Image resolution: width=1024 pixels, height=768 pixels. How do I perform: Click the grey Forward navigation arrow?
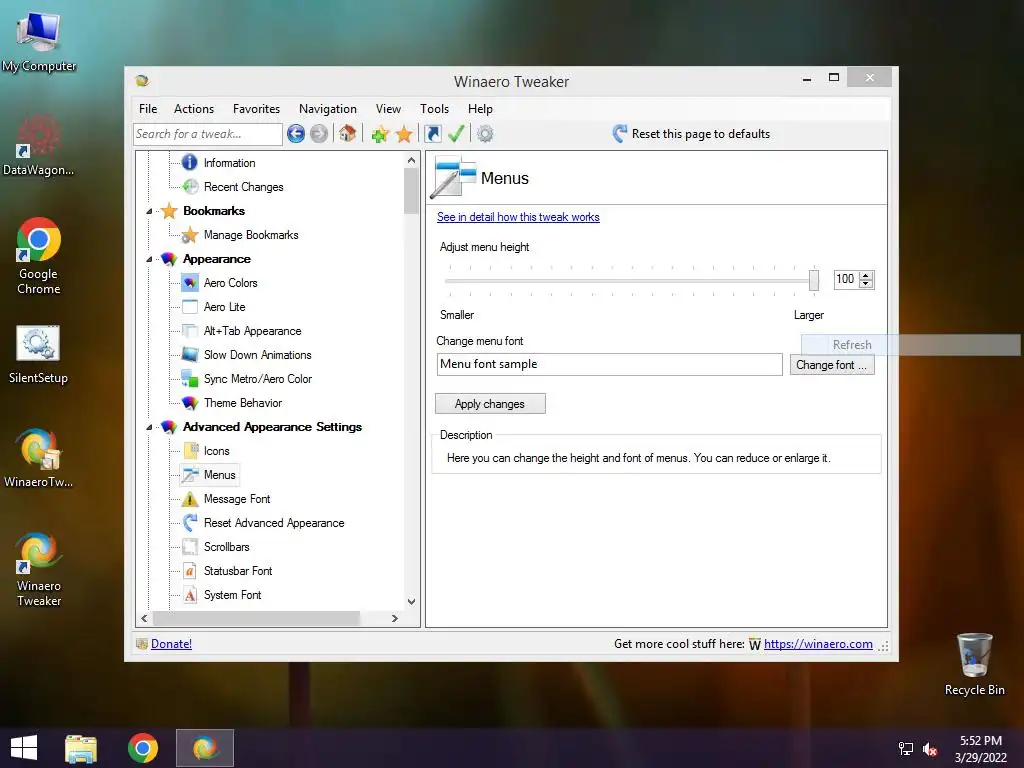[319, 134]
